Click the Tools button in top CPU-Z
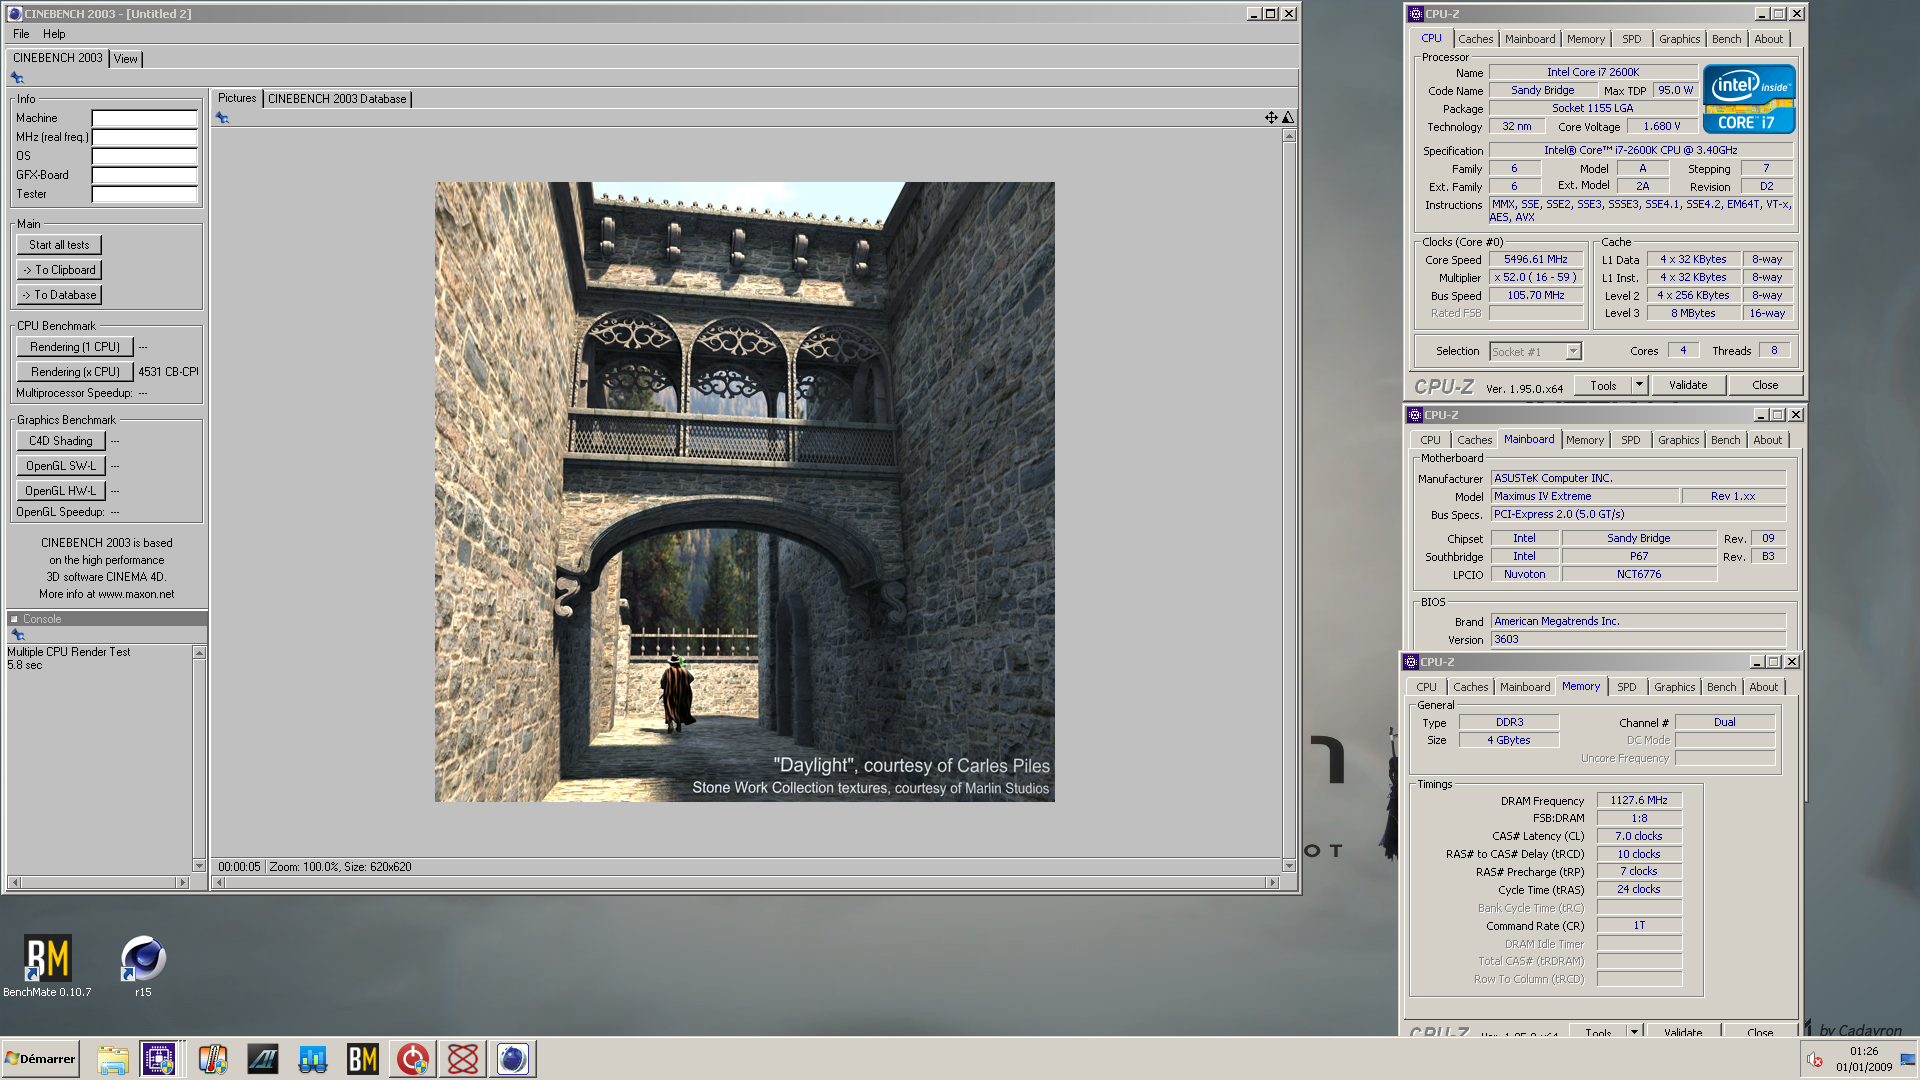 (1603, 385)
